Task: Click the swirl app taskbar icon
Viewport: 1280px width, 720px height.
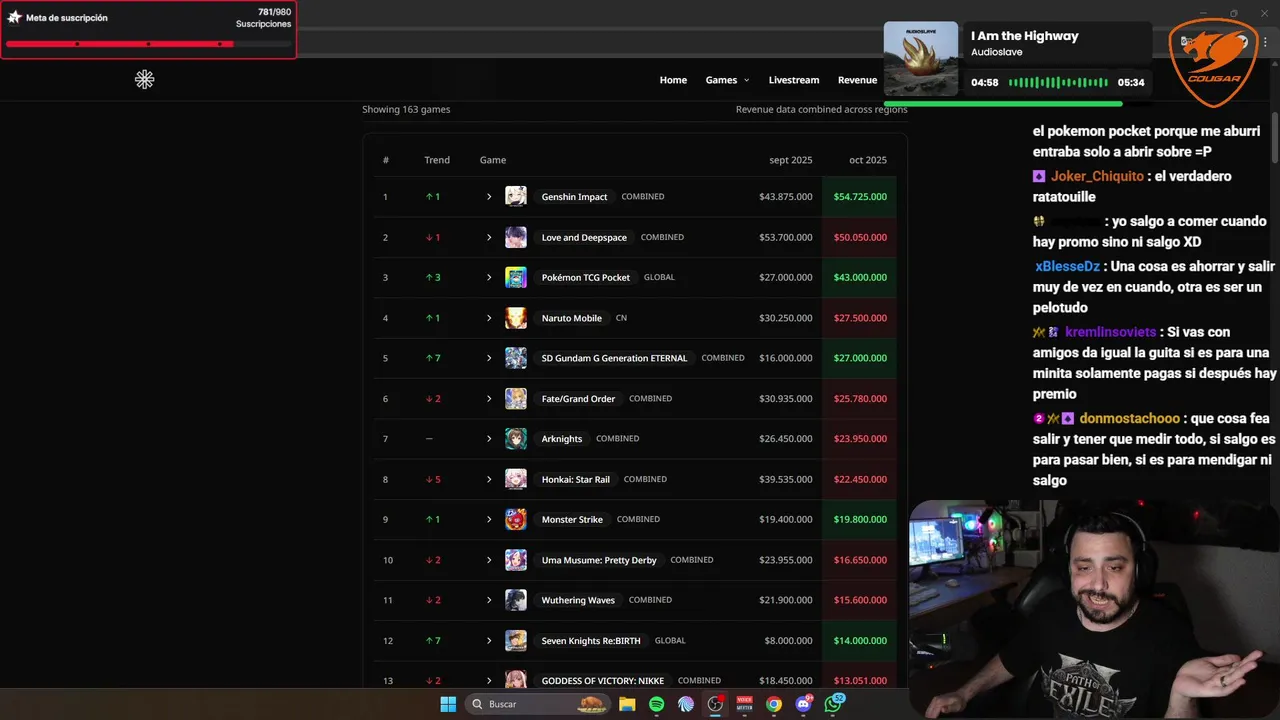Action: [685, 704]
